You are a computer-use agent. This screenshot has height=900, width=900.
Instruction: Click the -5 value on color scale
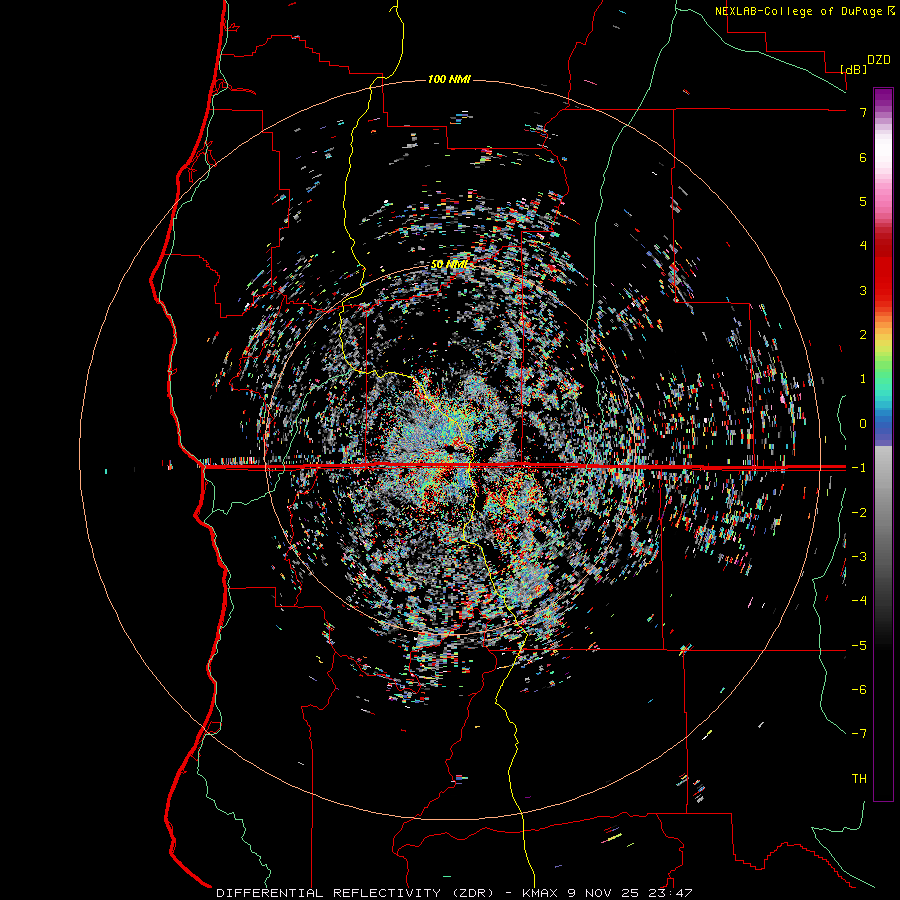859,646
